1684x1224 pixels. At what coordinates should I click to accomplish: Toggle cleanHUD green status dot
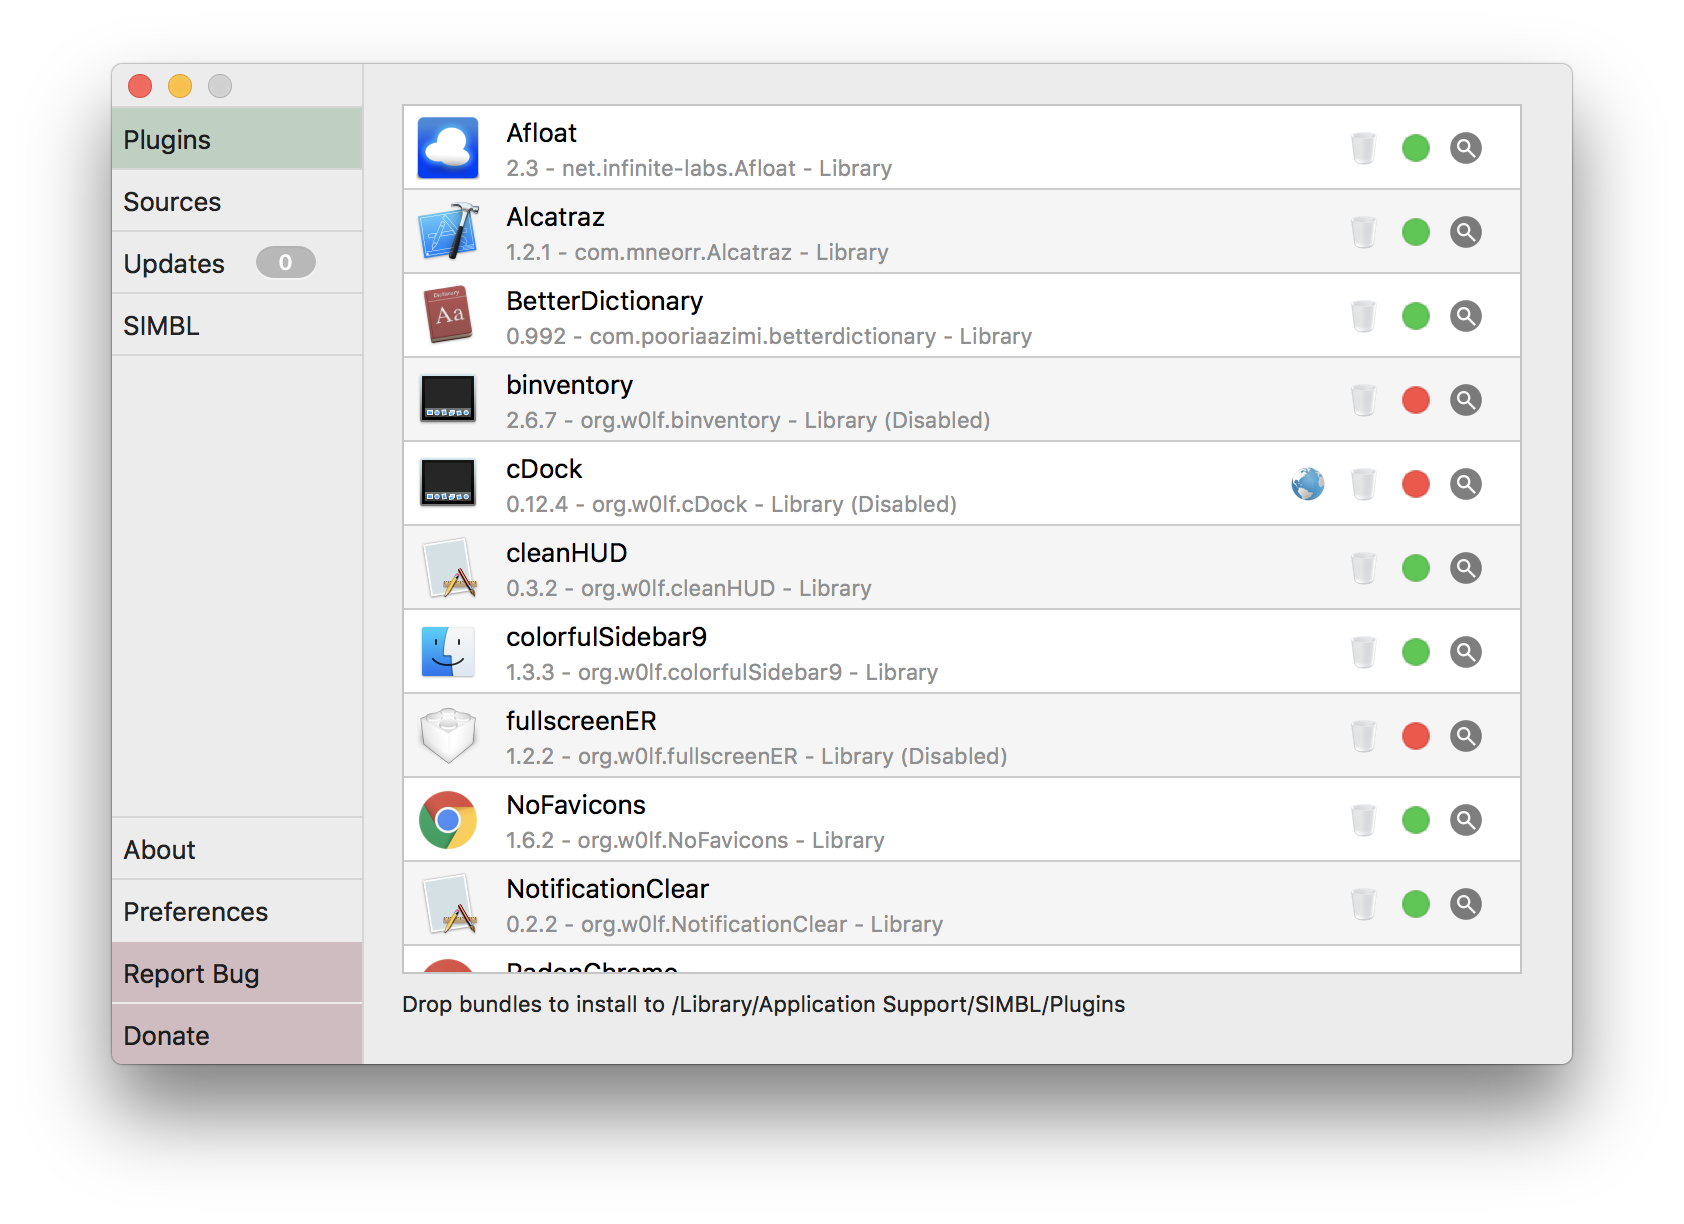click(x=1416, y=568)
